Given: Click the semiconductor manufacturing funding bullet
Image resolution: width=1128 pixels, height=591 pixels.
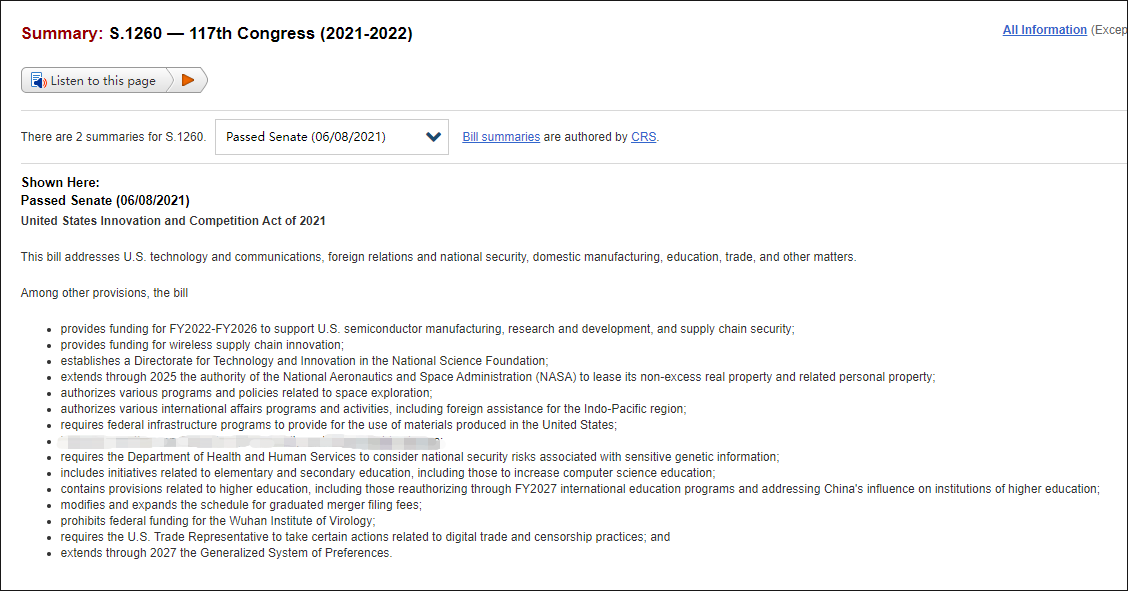Looking at the screenshot, I should [427, 329].
